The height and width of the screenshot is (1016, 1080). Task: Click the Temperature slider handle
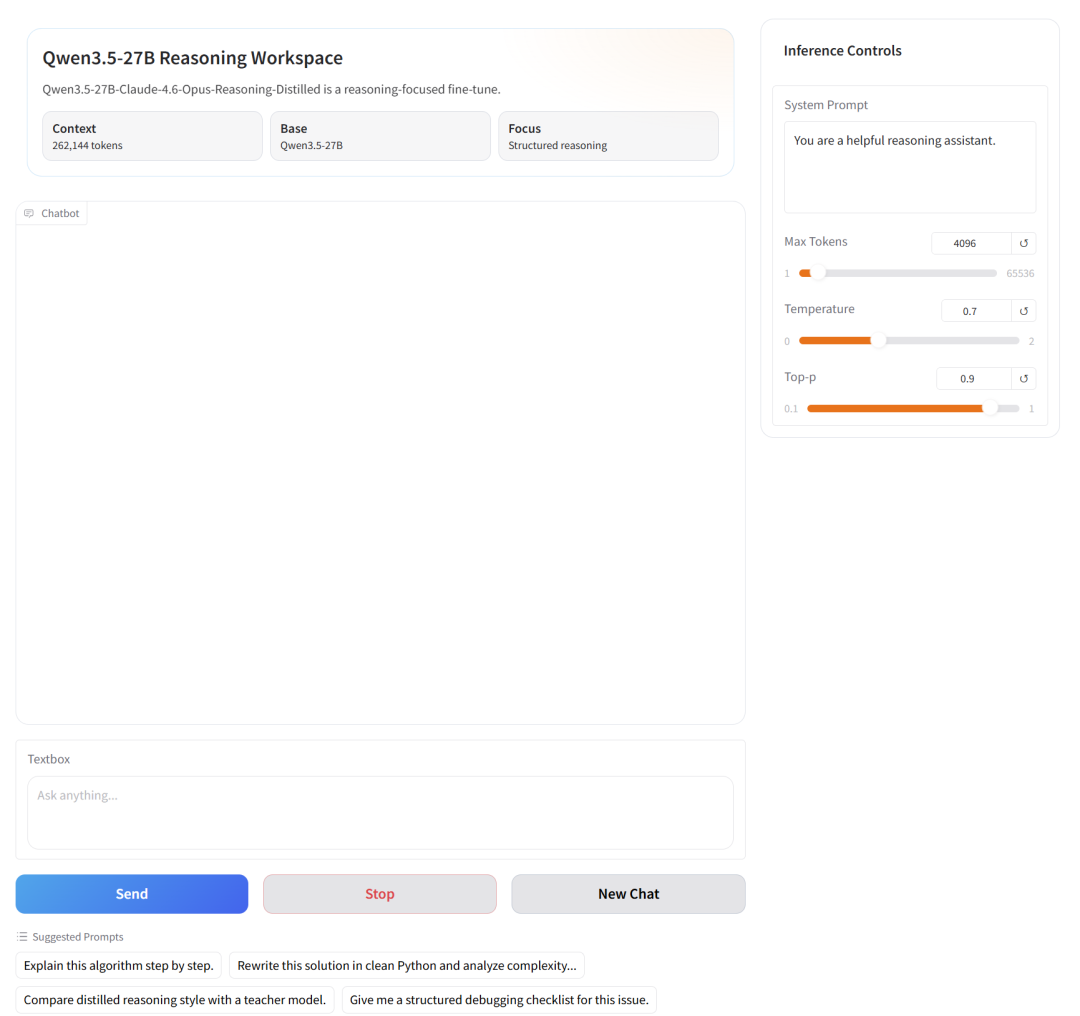pos(878,341)
